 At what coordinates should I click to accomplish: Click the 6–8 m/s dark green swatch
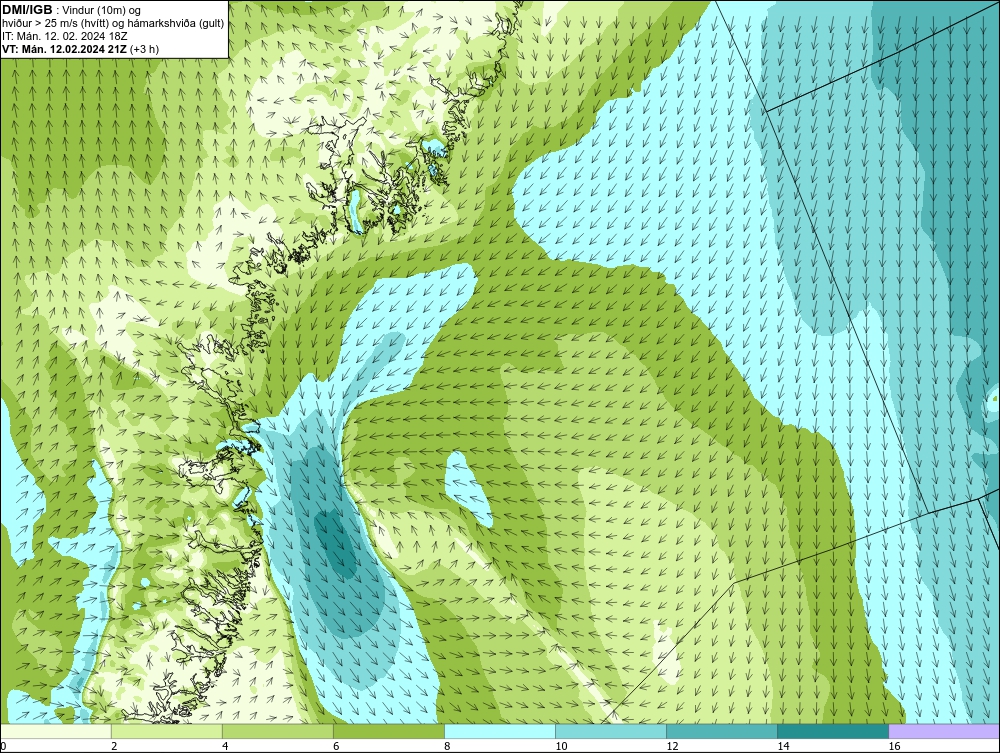point(388,731)
